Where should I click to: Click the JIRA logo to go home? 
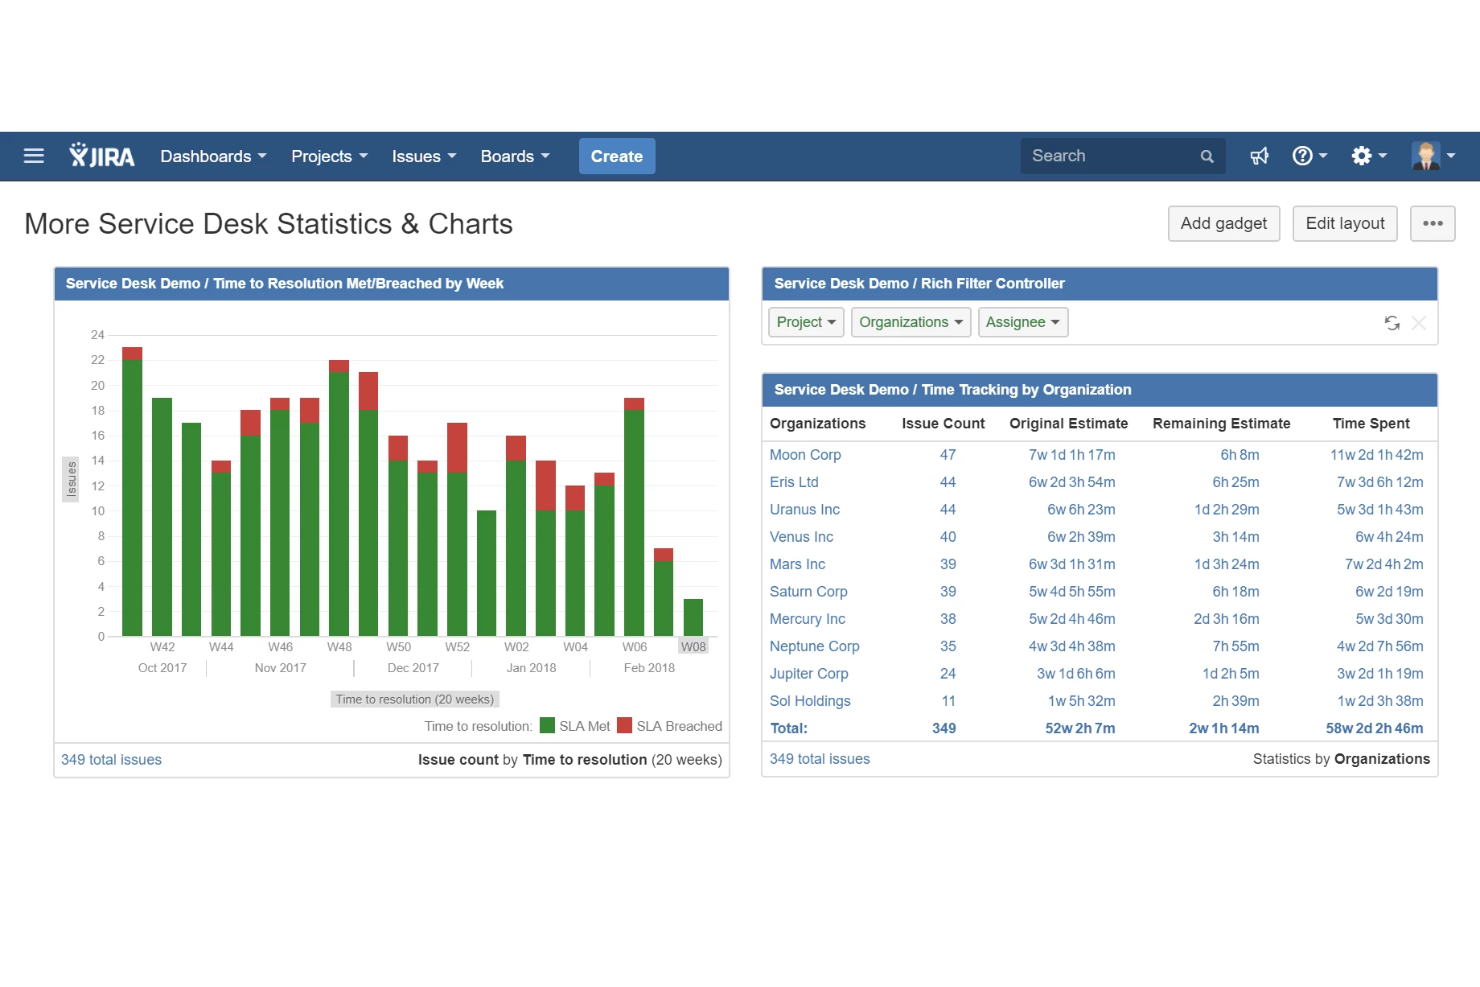click(101, 156)
